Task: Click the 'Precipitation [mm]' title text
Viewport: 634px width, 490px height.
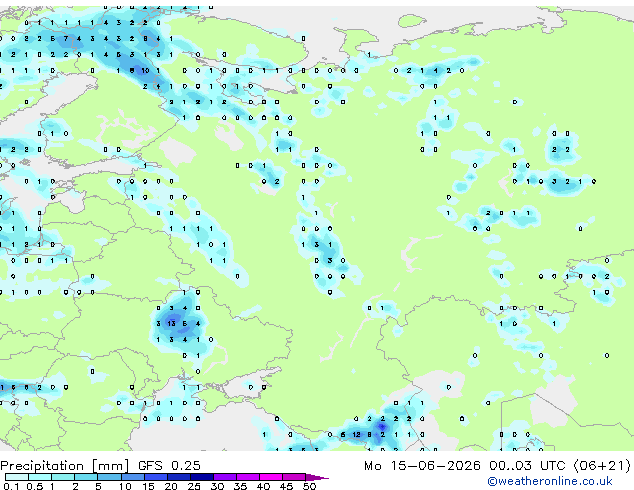Action: 65,466
